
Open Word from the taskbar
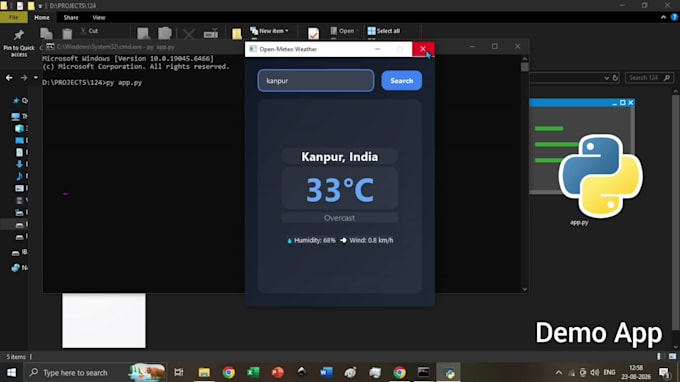click(326, 372)
